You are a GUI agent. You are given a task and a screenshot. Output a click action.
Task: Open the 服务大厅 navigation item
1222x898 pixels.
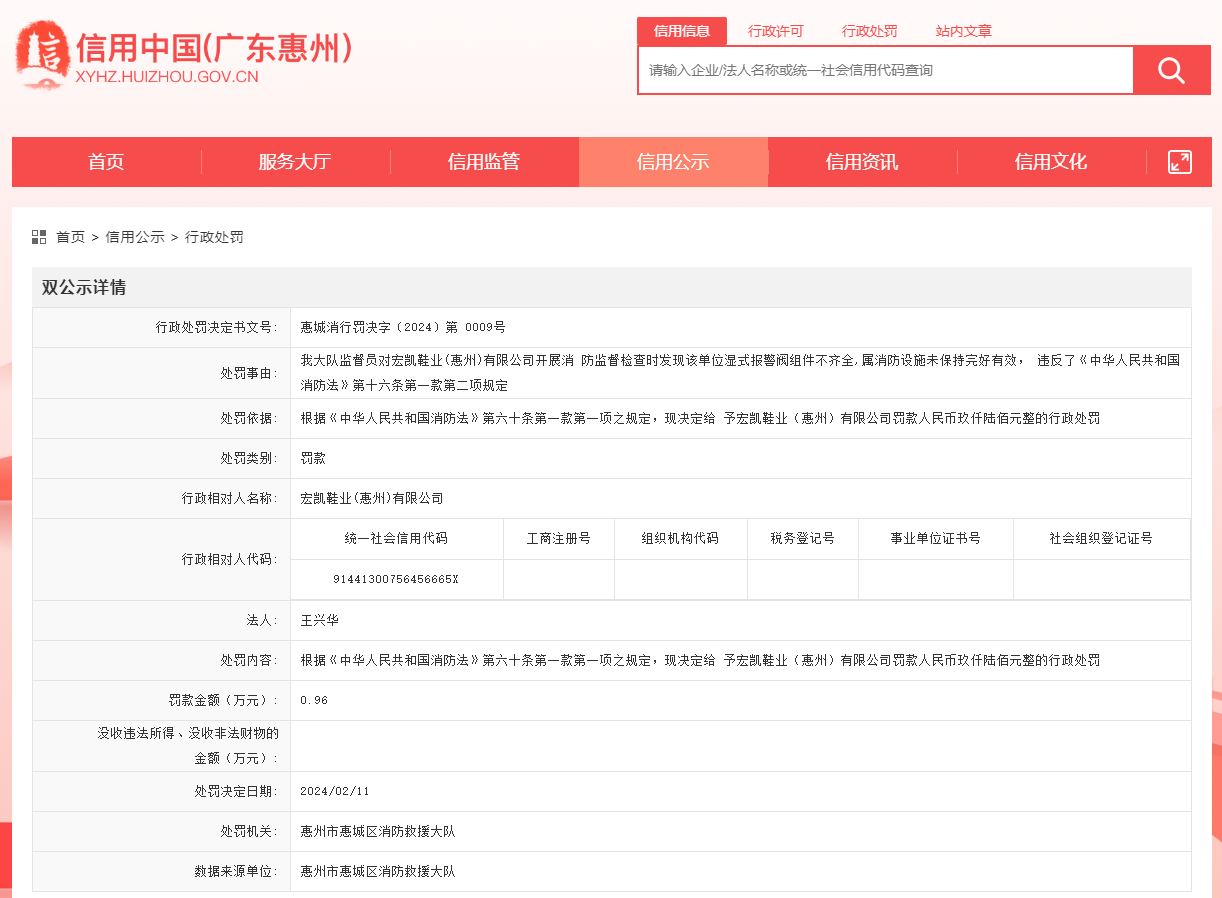tap(295, 162)
